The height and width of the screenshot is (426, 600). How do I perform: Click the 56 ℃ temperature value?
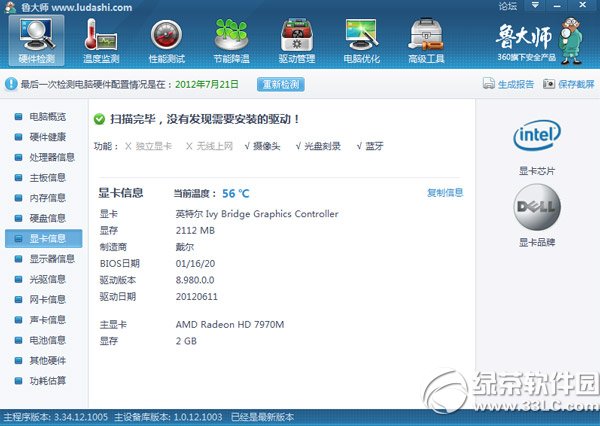click(236, 194)
